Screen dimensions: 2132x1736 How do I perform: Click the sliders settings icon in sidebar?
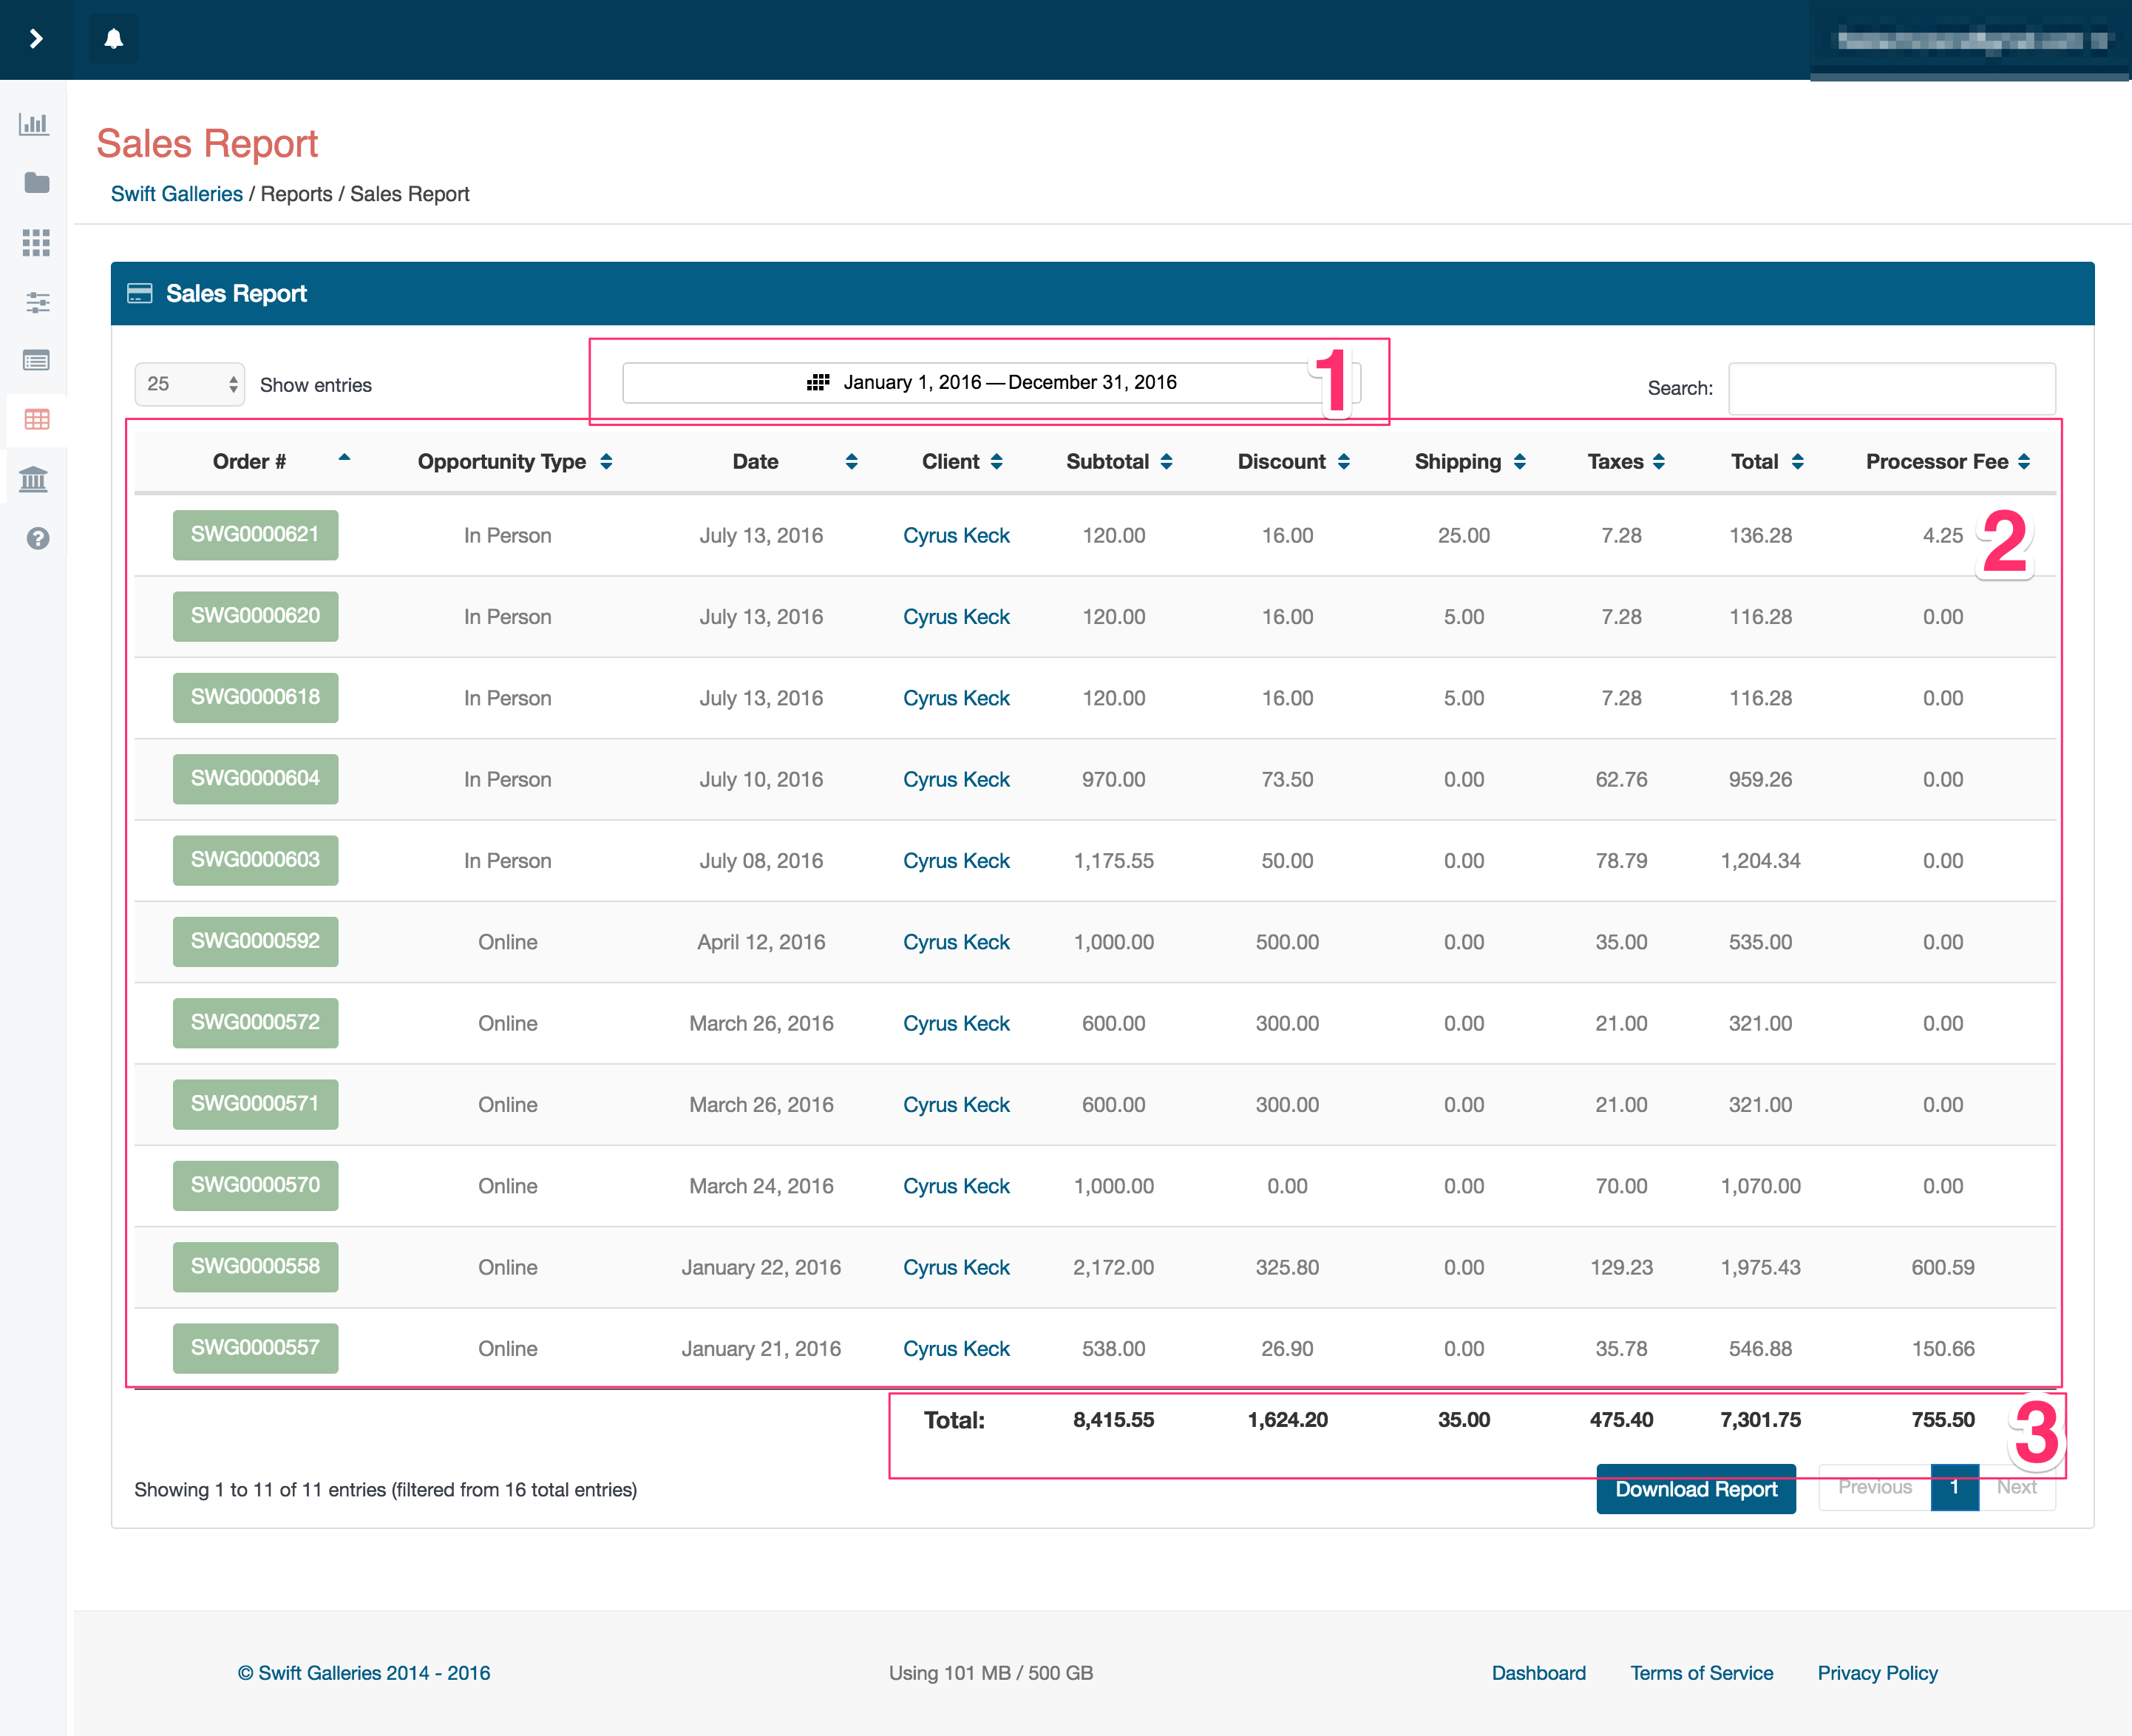tap(37, 302)
